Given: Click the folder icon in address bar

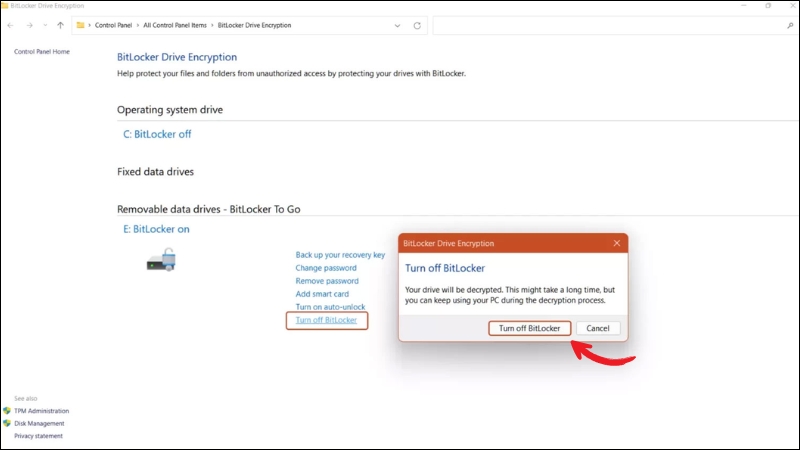Looking at the screenshot, I should point(80,25).
